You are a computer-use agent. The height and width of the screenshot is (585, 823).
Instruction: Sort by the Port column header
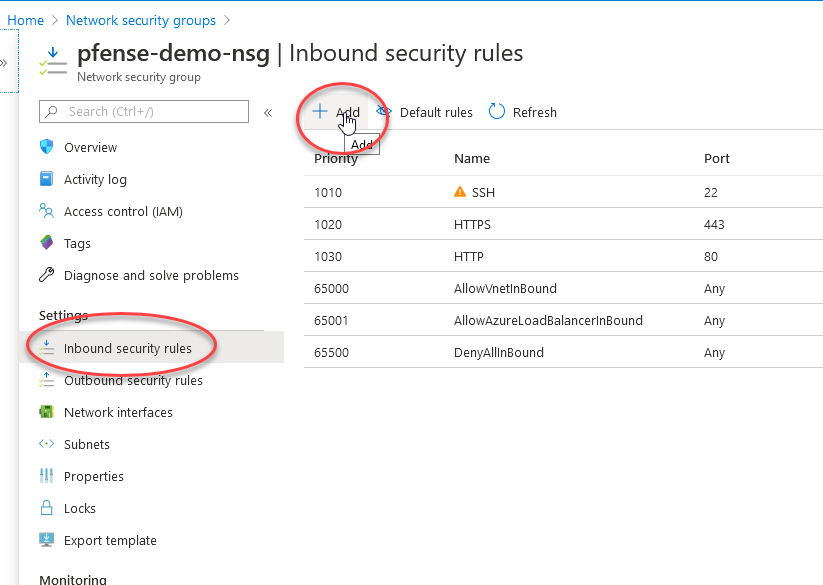pyautogui.click(x=716, y=158)
